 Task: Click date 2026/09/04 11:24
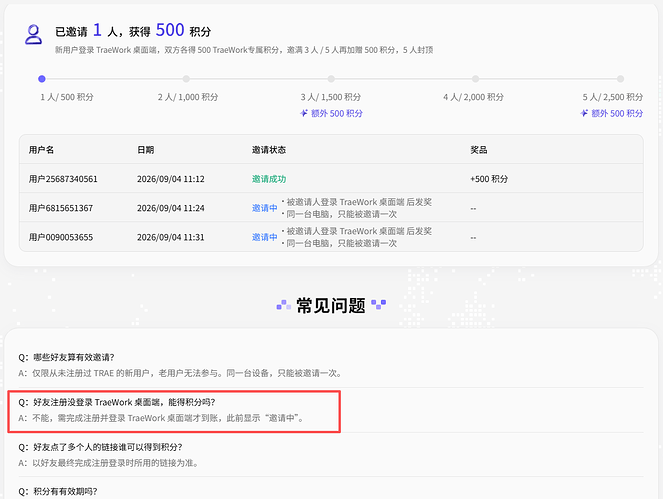click(171, 208)
